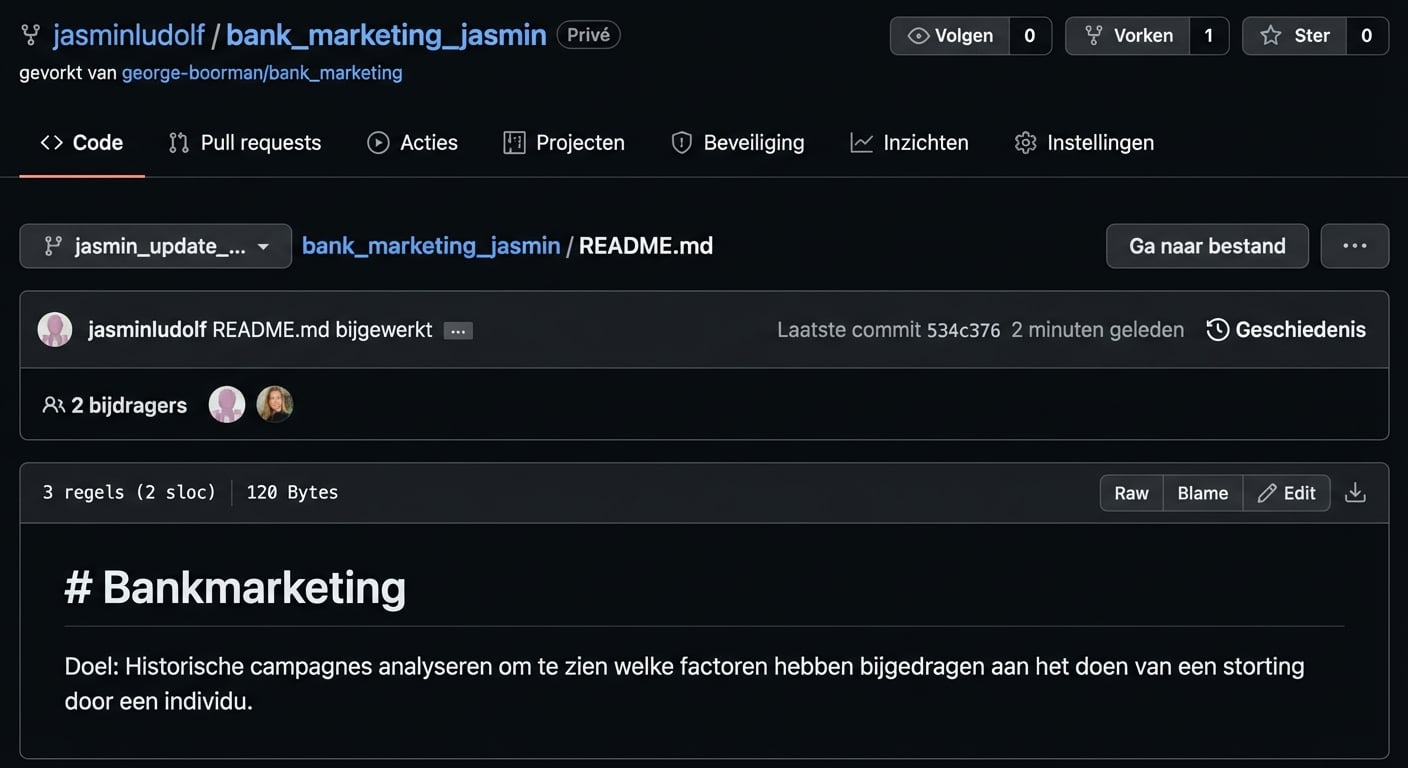
Task: Open the Instellingen gear icon
Action: pos(1025,142)
